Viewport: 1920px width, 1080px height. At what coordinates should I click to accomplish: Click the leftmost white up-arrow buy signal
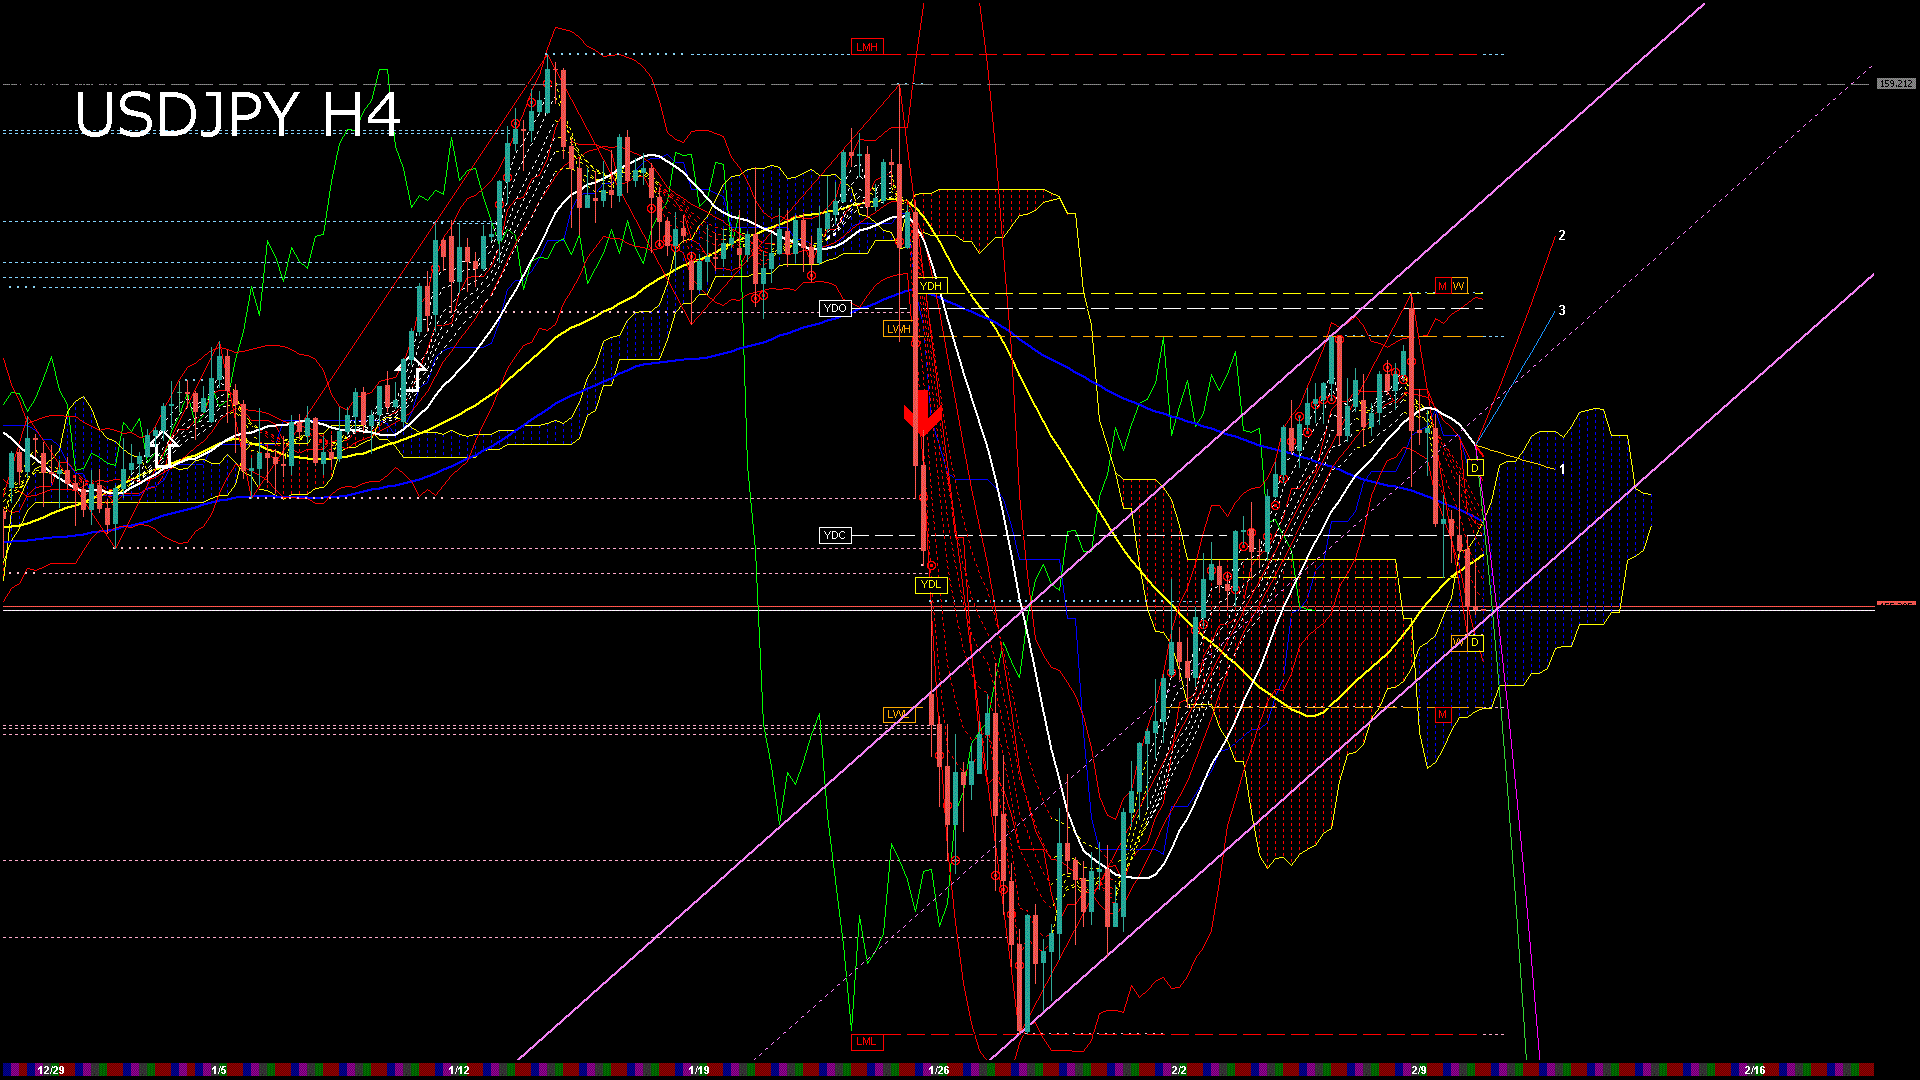point(164,449)
